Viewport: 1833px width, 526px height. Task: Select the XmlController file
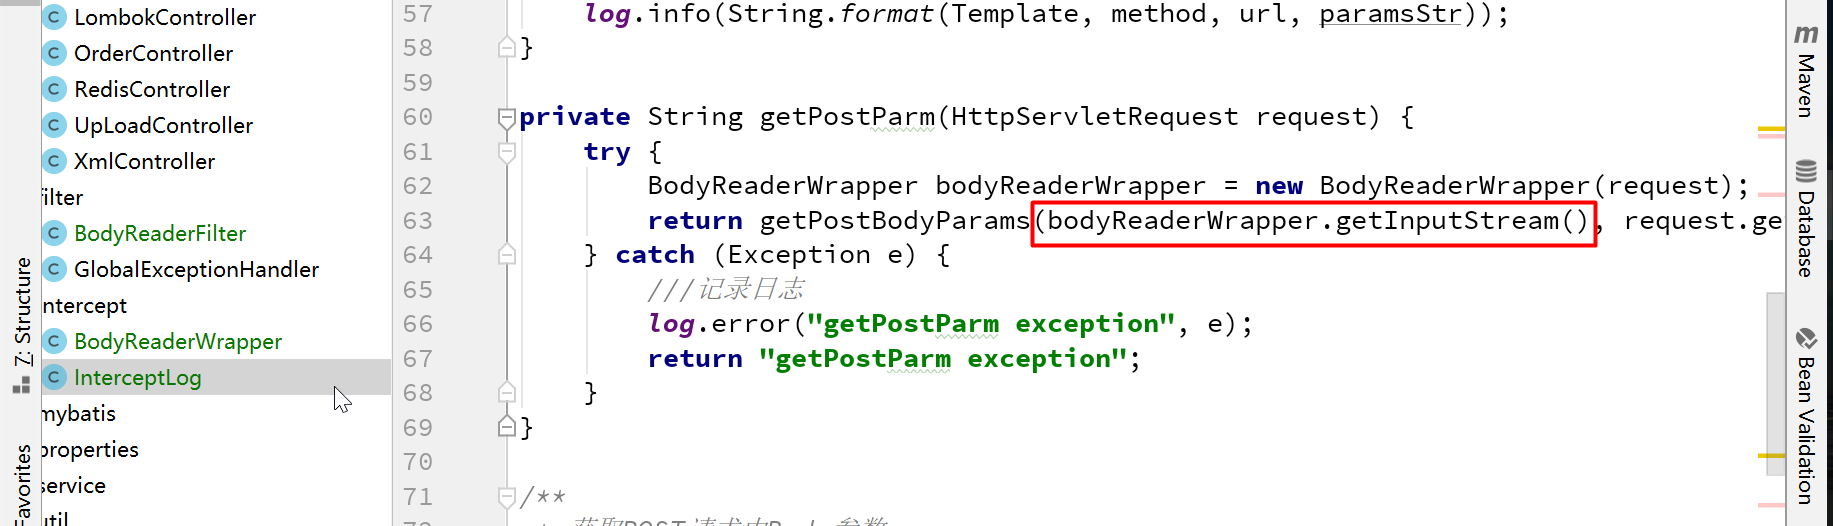pos(144,161)
